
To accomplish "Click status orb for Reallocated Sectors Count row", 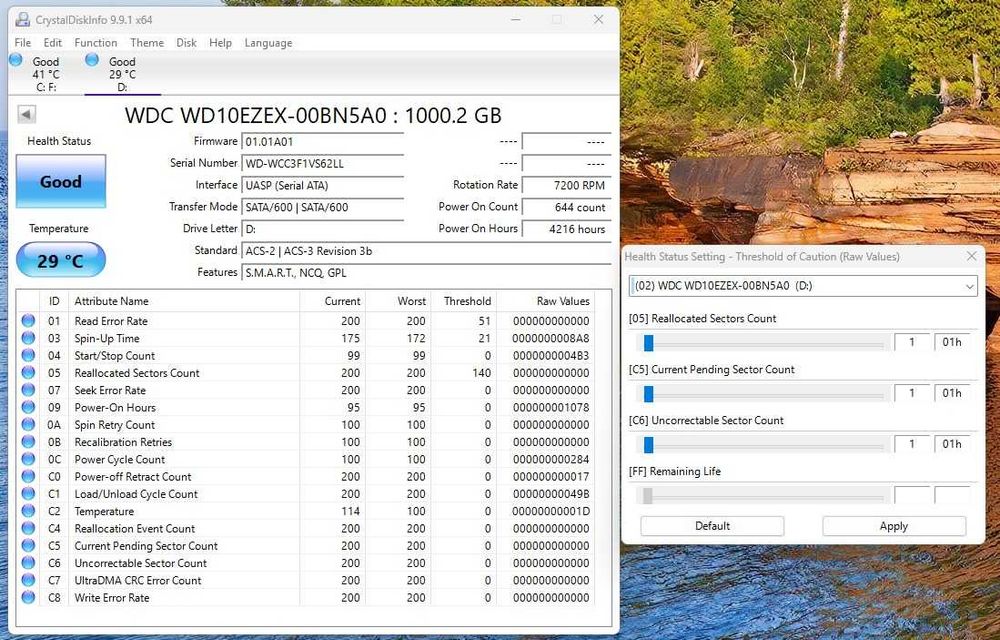I will tap(28, 372).
